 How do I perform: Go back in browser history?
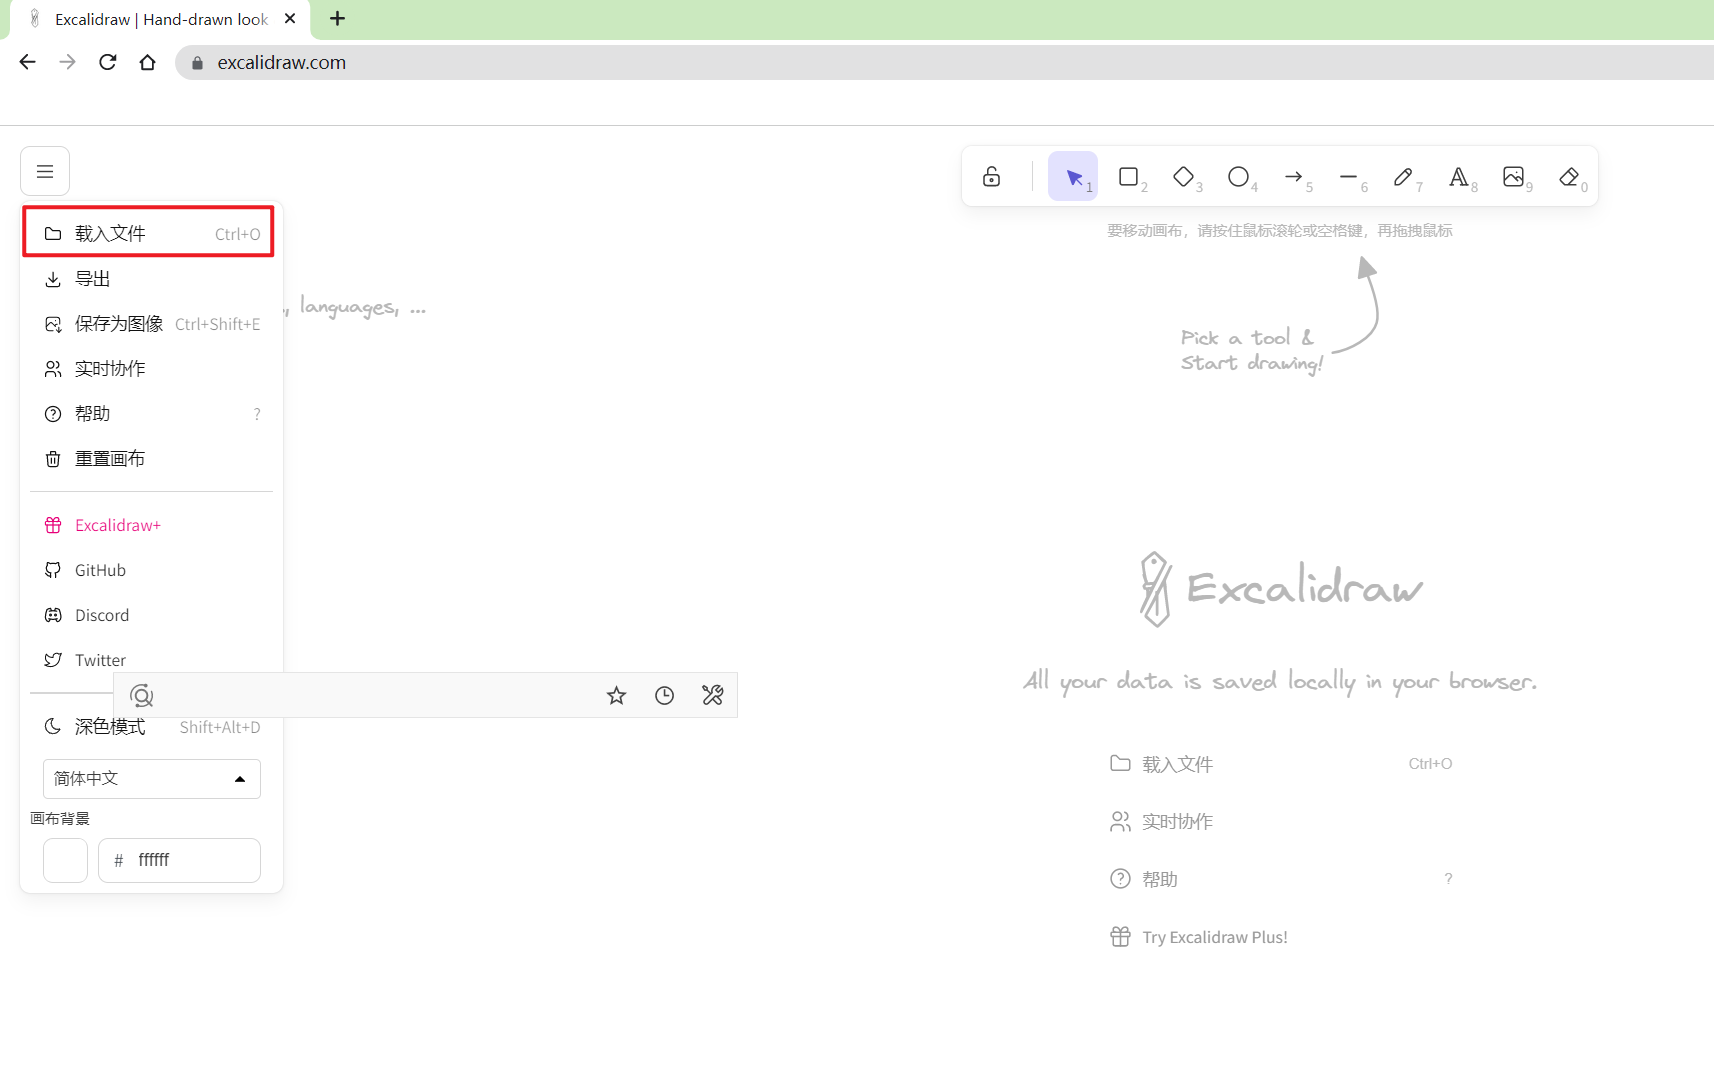(28, 62)
